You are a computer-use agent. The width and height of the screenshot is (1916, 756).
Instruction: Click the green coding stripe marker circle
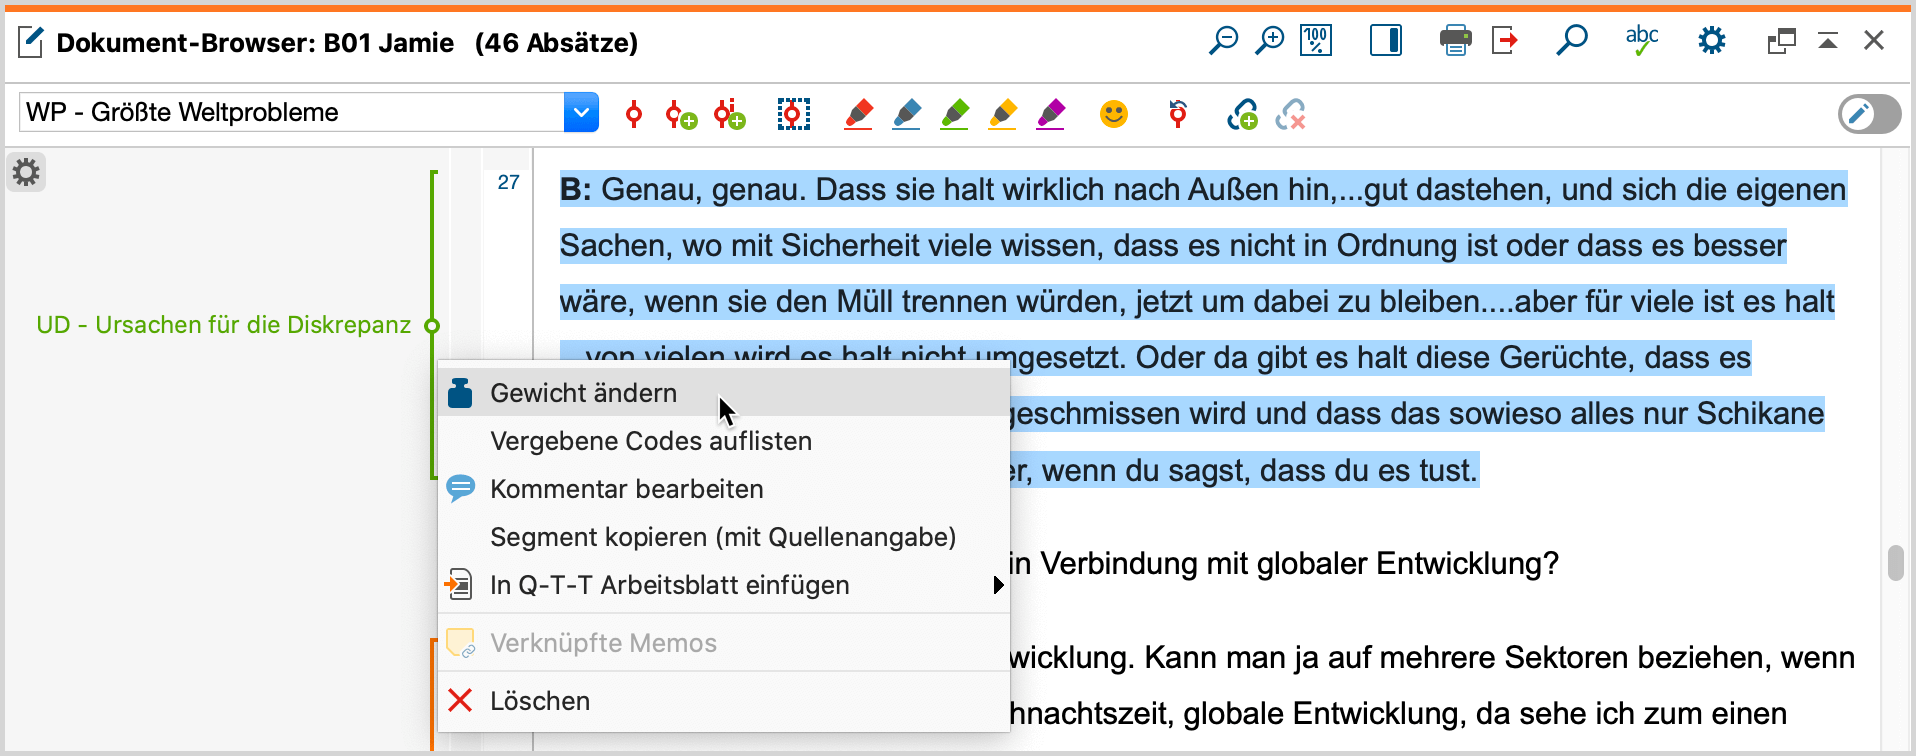[432, 325]
